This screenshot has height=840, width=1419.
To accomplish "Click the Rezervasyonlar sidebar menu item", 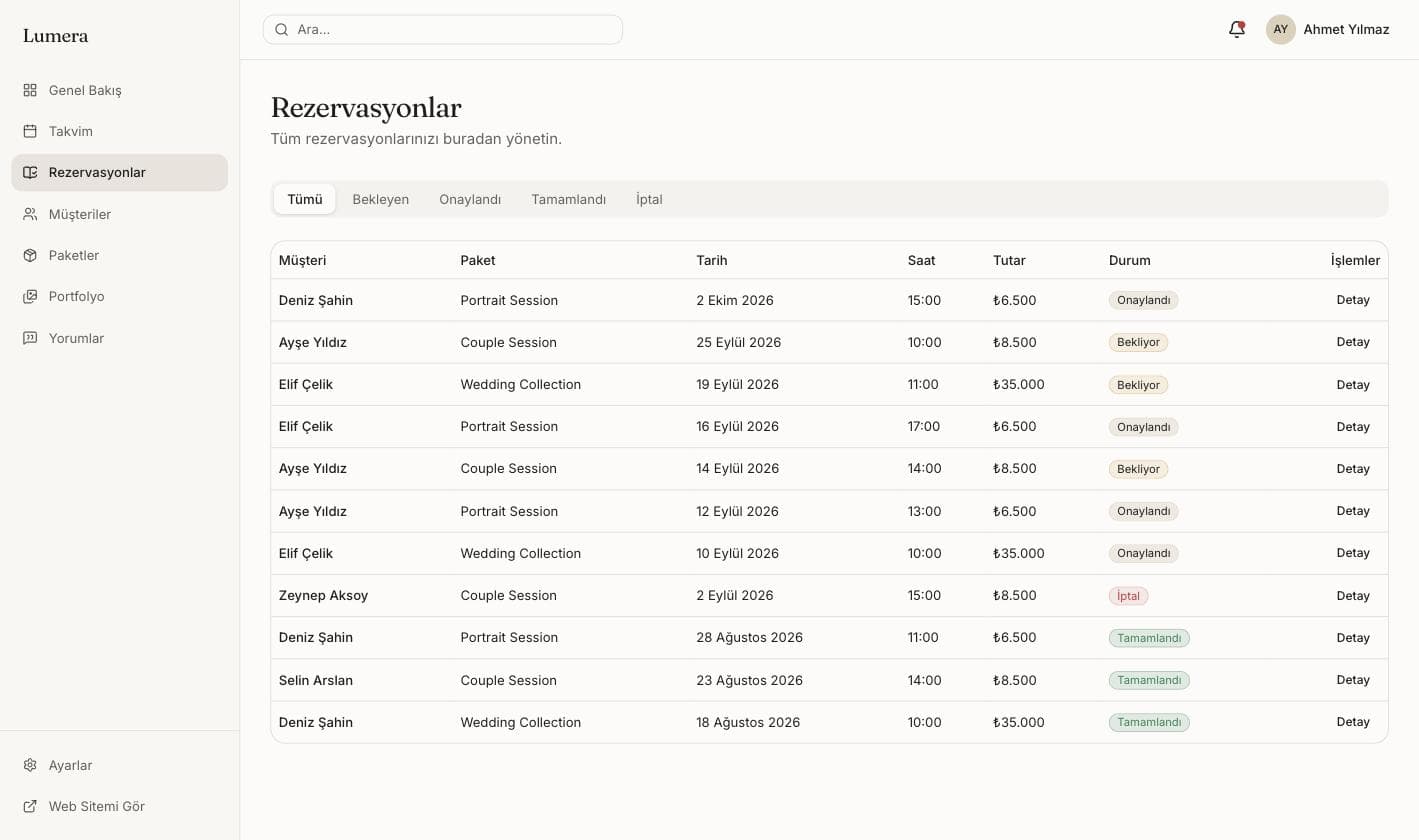I will click(120, 172).
